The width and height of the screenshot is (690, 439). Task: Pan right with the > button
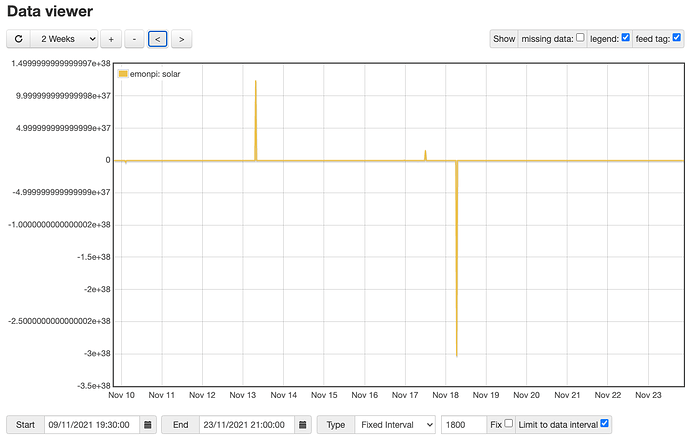click(181, 39)
